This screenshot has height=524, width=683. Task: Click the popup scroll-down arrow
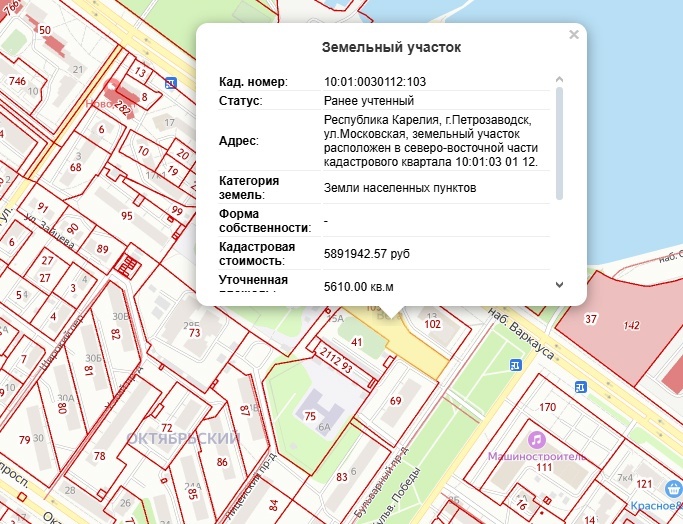[x=560, y=285]
